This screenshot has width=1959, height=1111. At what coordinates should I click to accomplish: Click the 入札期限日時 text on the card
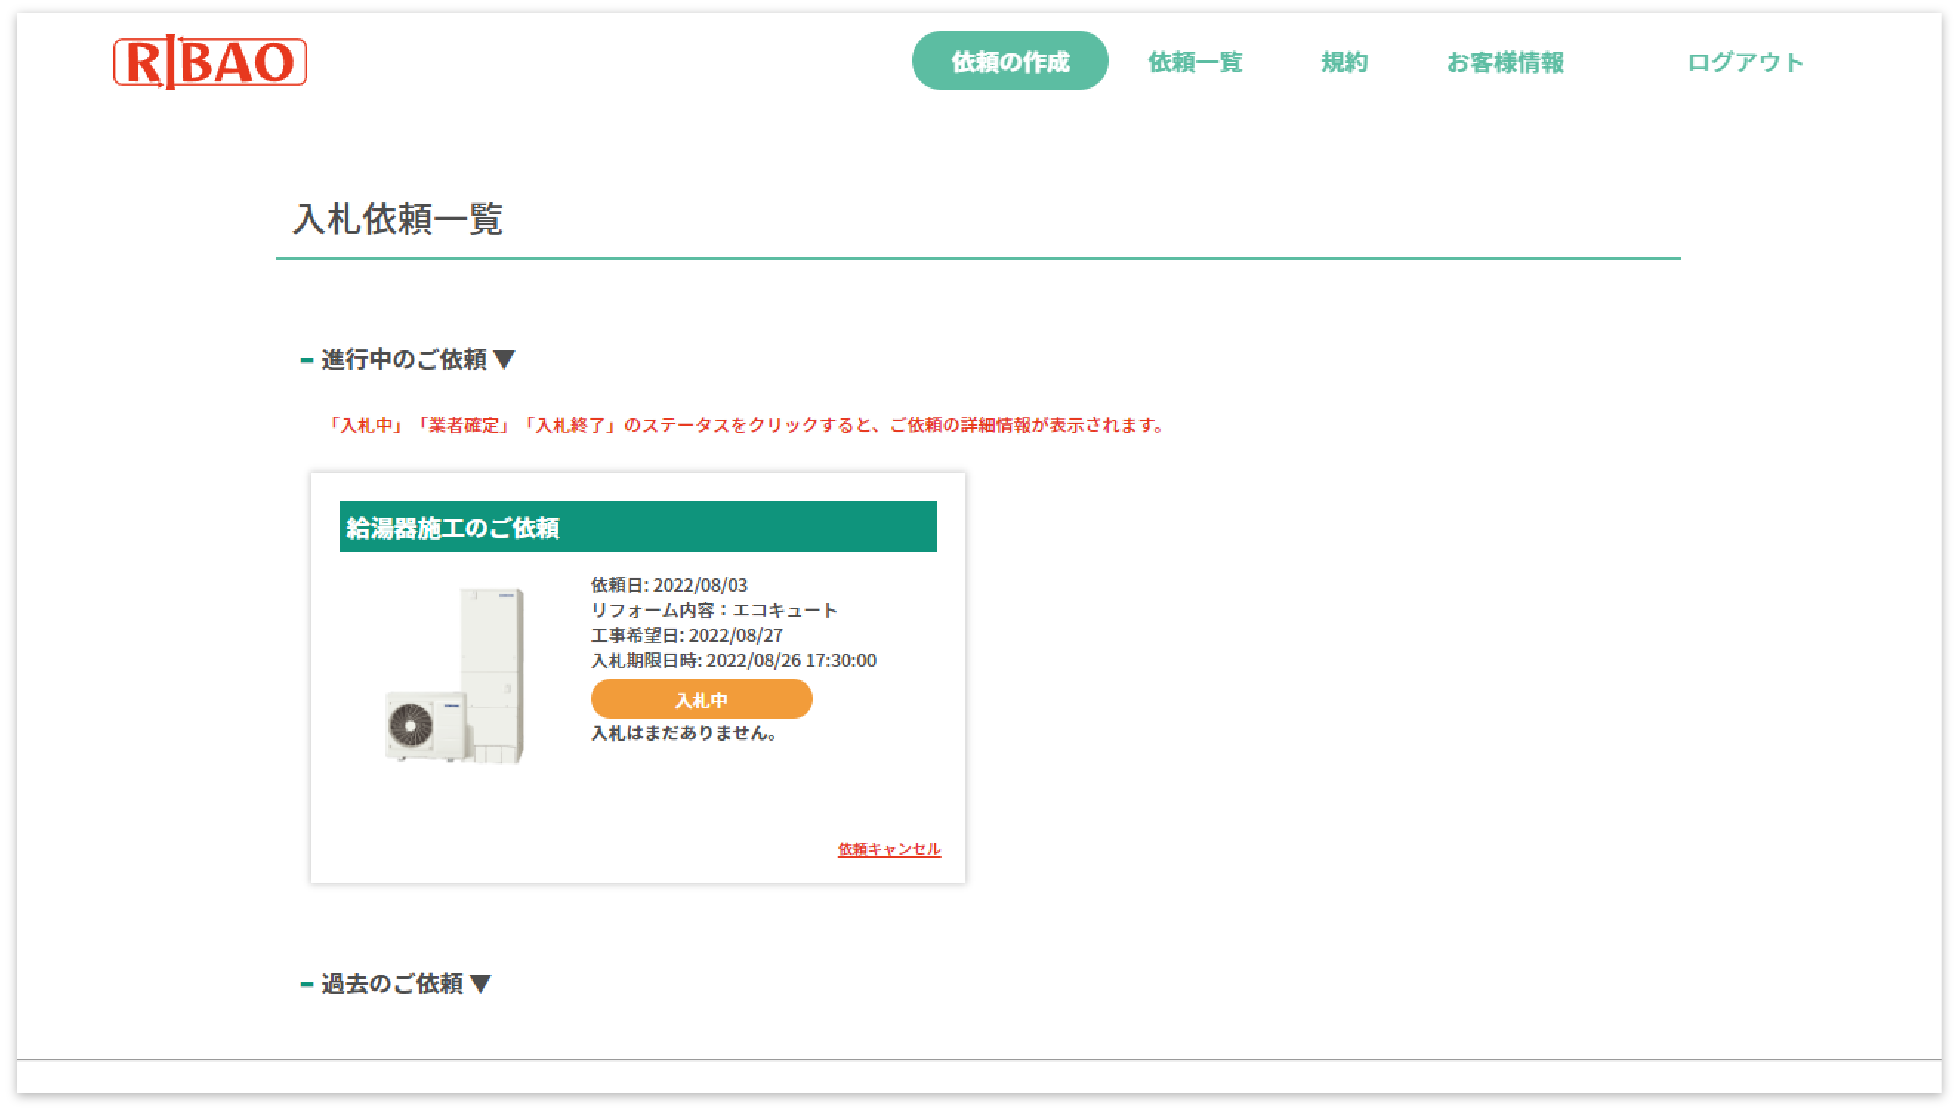coord(733,660)
